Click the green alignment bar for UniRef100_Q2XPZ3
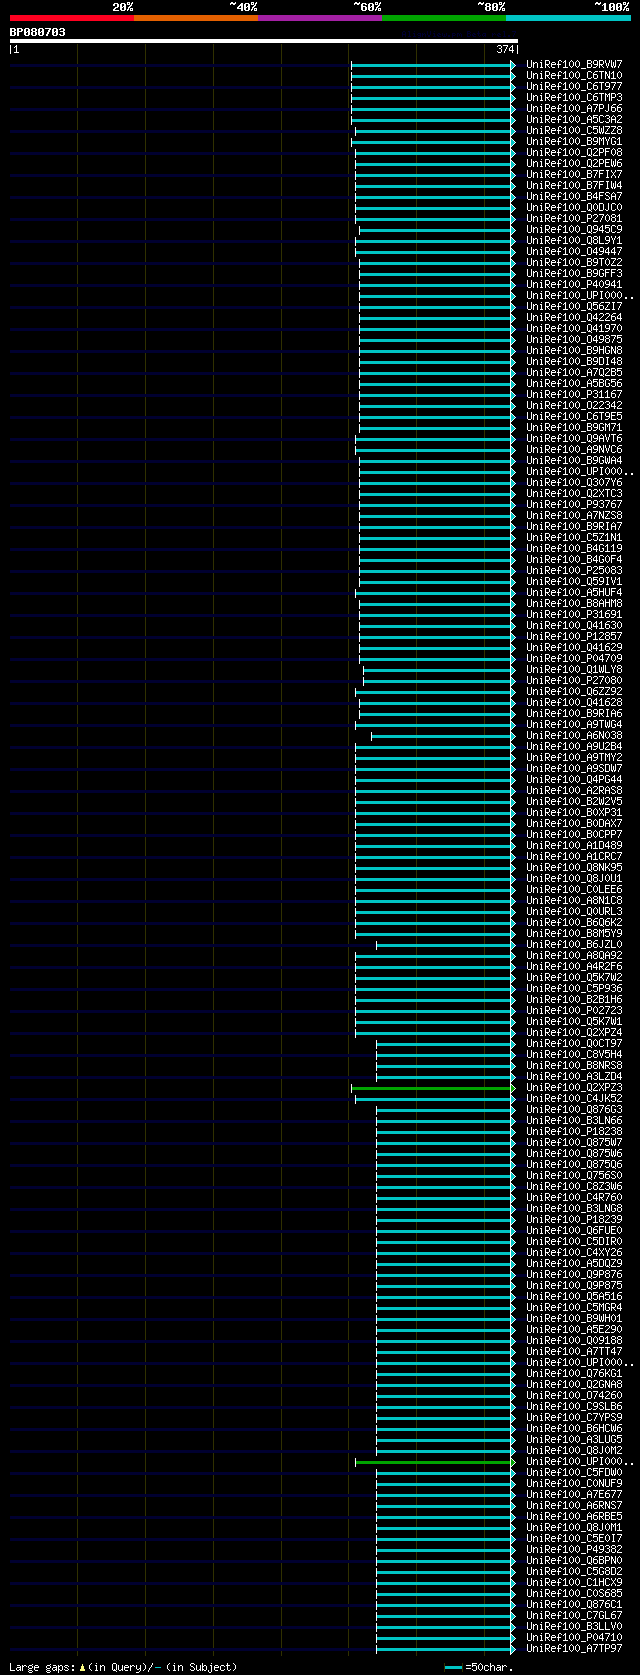The height and width of the screenshot is (1675, 640). tap(433, 1088)
